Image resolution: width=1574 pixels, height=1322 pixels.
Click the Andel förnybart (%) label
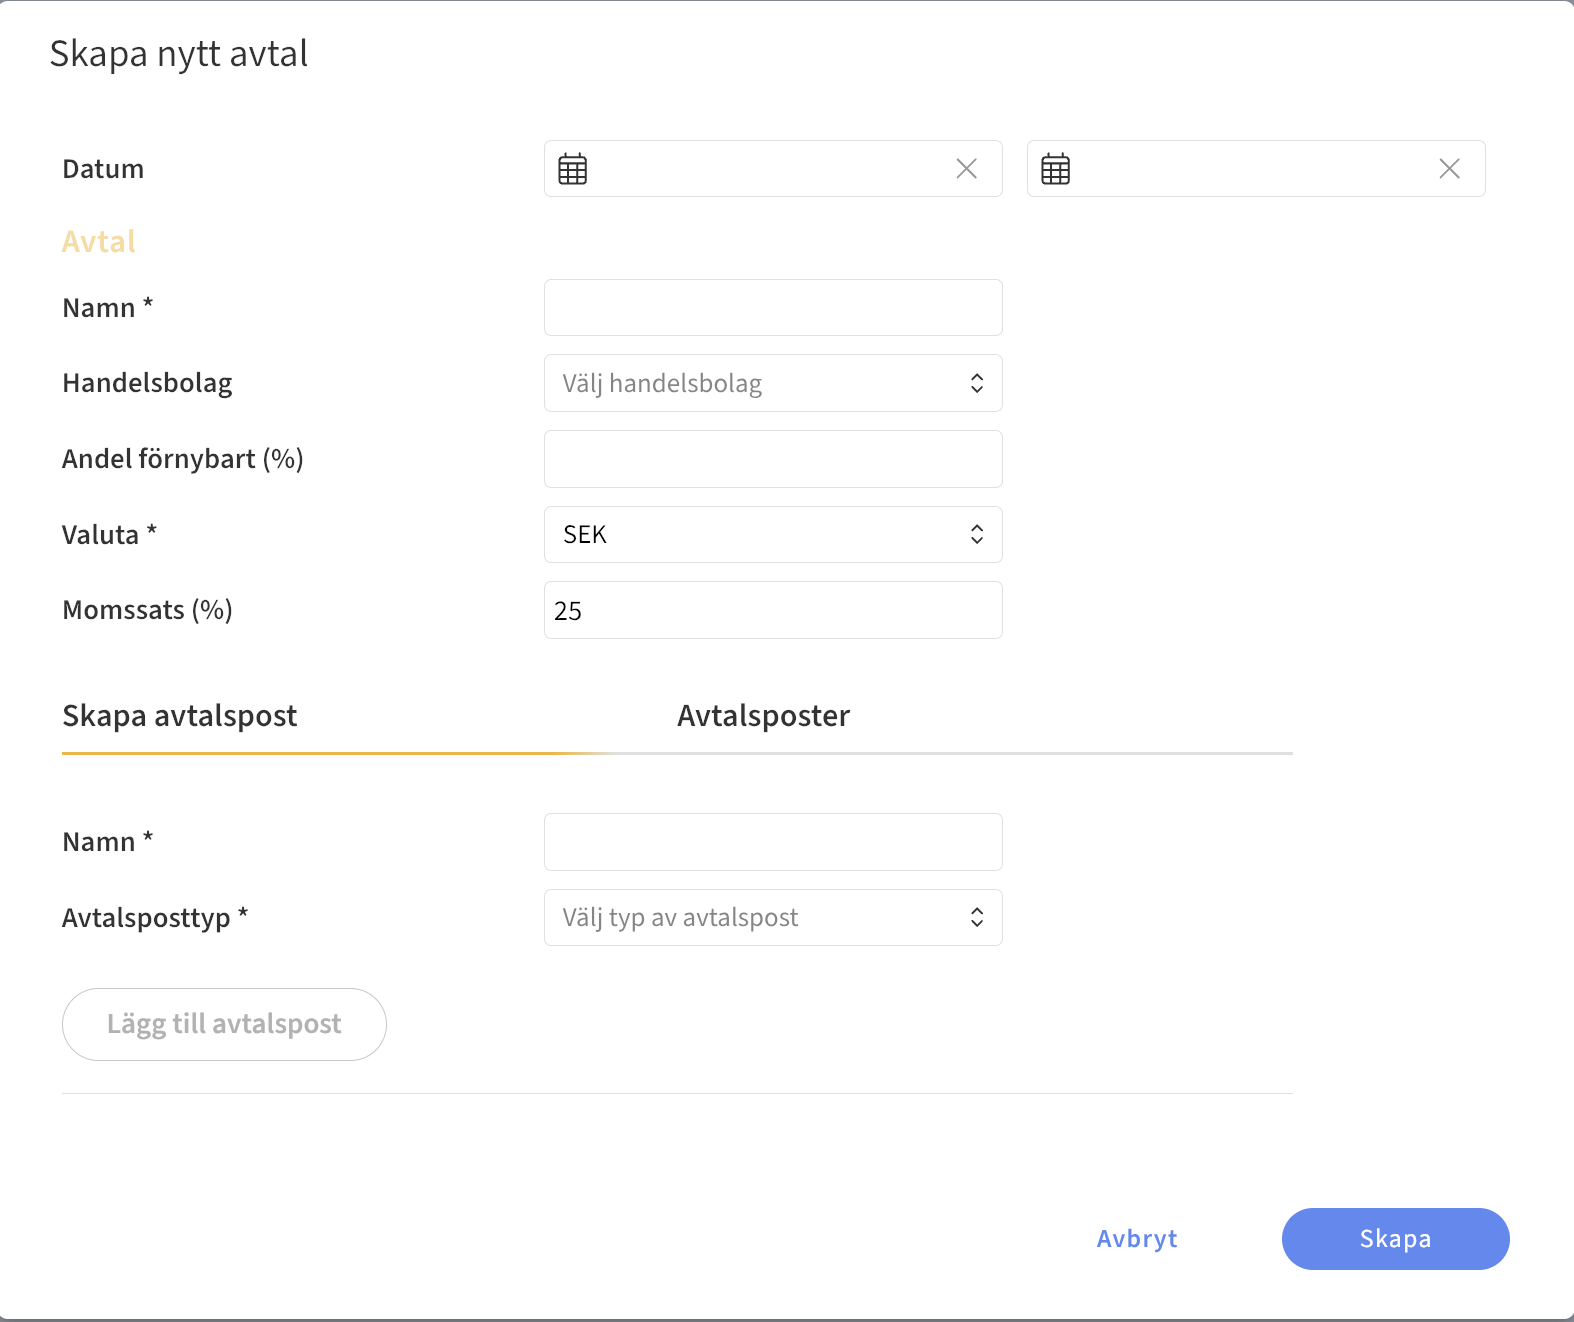pos(183,459)
